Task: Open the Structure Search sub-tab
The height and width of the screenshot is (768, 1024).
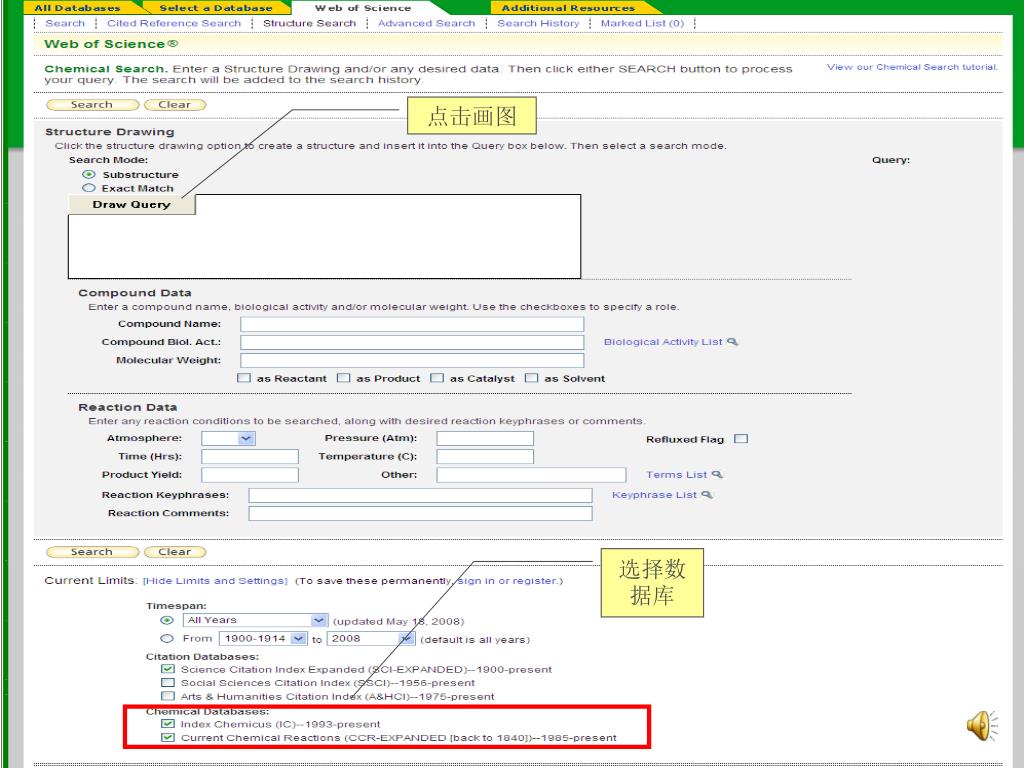Action: point(310,24)
